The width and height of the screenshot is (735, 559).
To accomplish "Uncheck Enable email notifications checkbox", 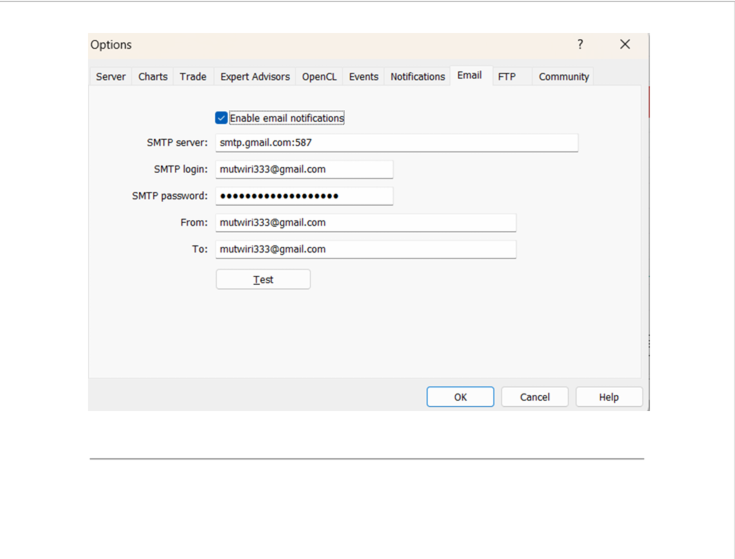I will pyautogui.click(x=221, y=118).
